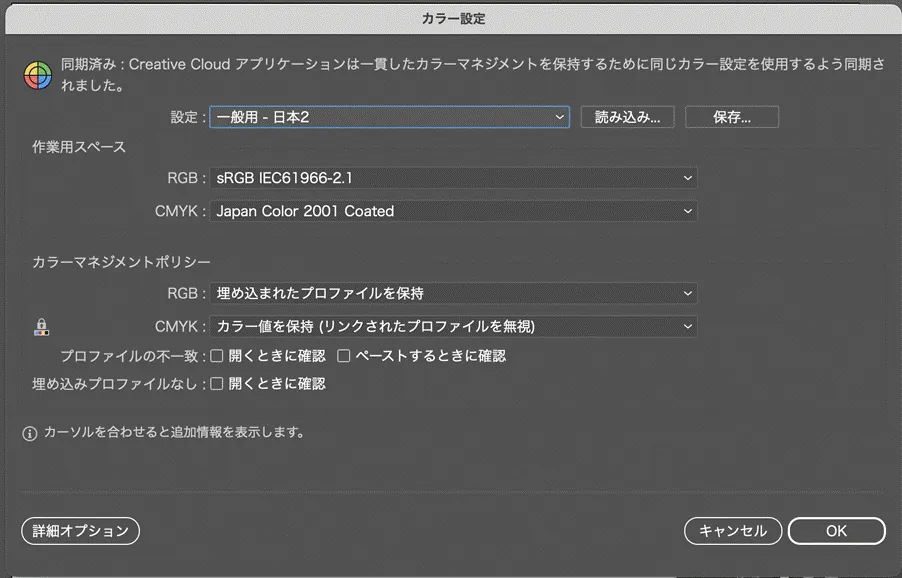The height and width of the screenshot is (578, 902).
Task: Open 詳細オプション settings
Action: click(x=80, y=531)
